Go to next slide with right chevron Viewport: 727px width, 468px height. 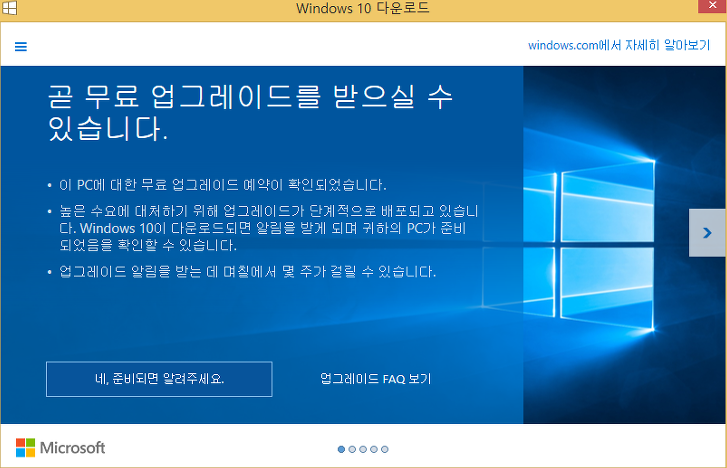click(x=707, y=233)
